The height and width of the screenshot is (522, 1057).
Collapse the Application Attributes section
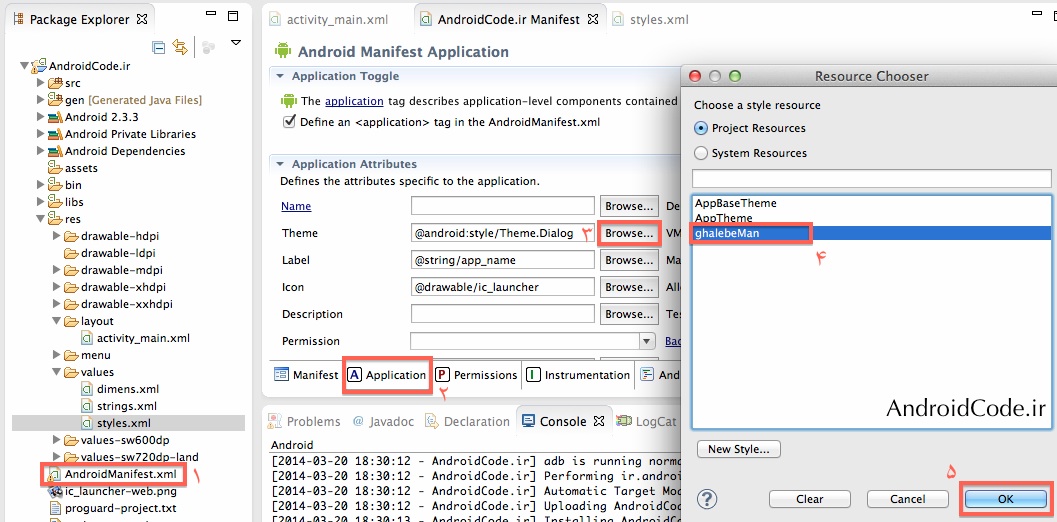pos(279,164)
